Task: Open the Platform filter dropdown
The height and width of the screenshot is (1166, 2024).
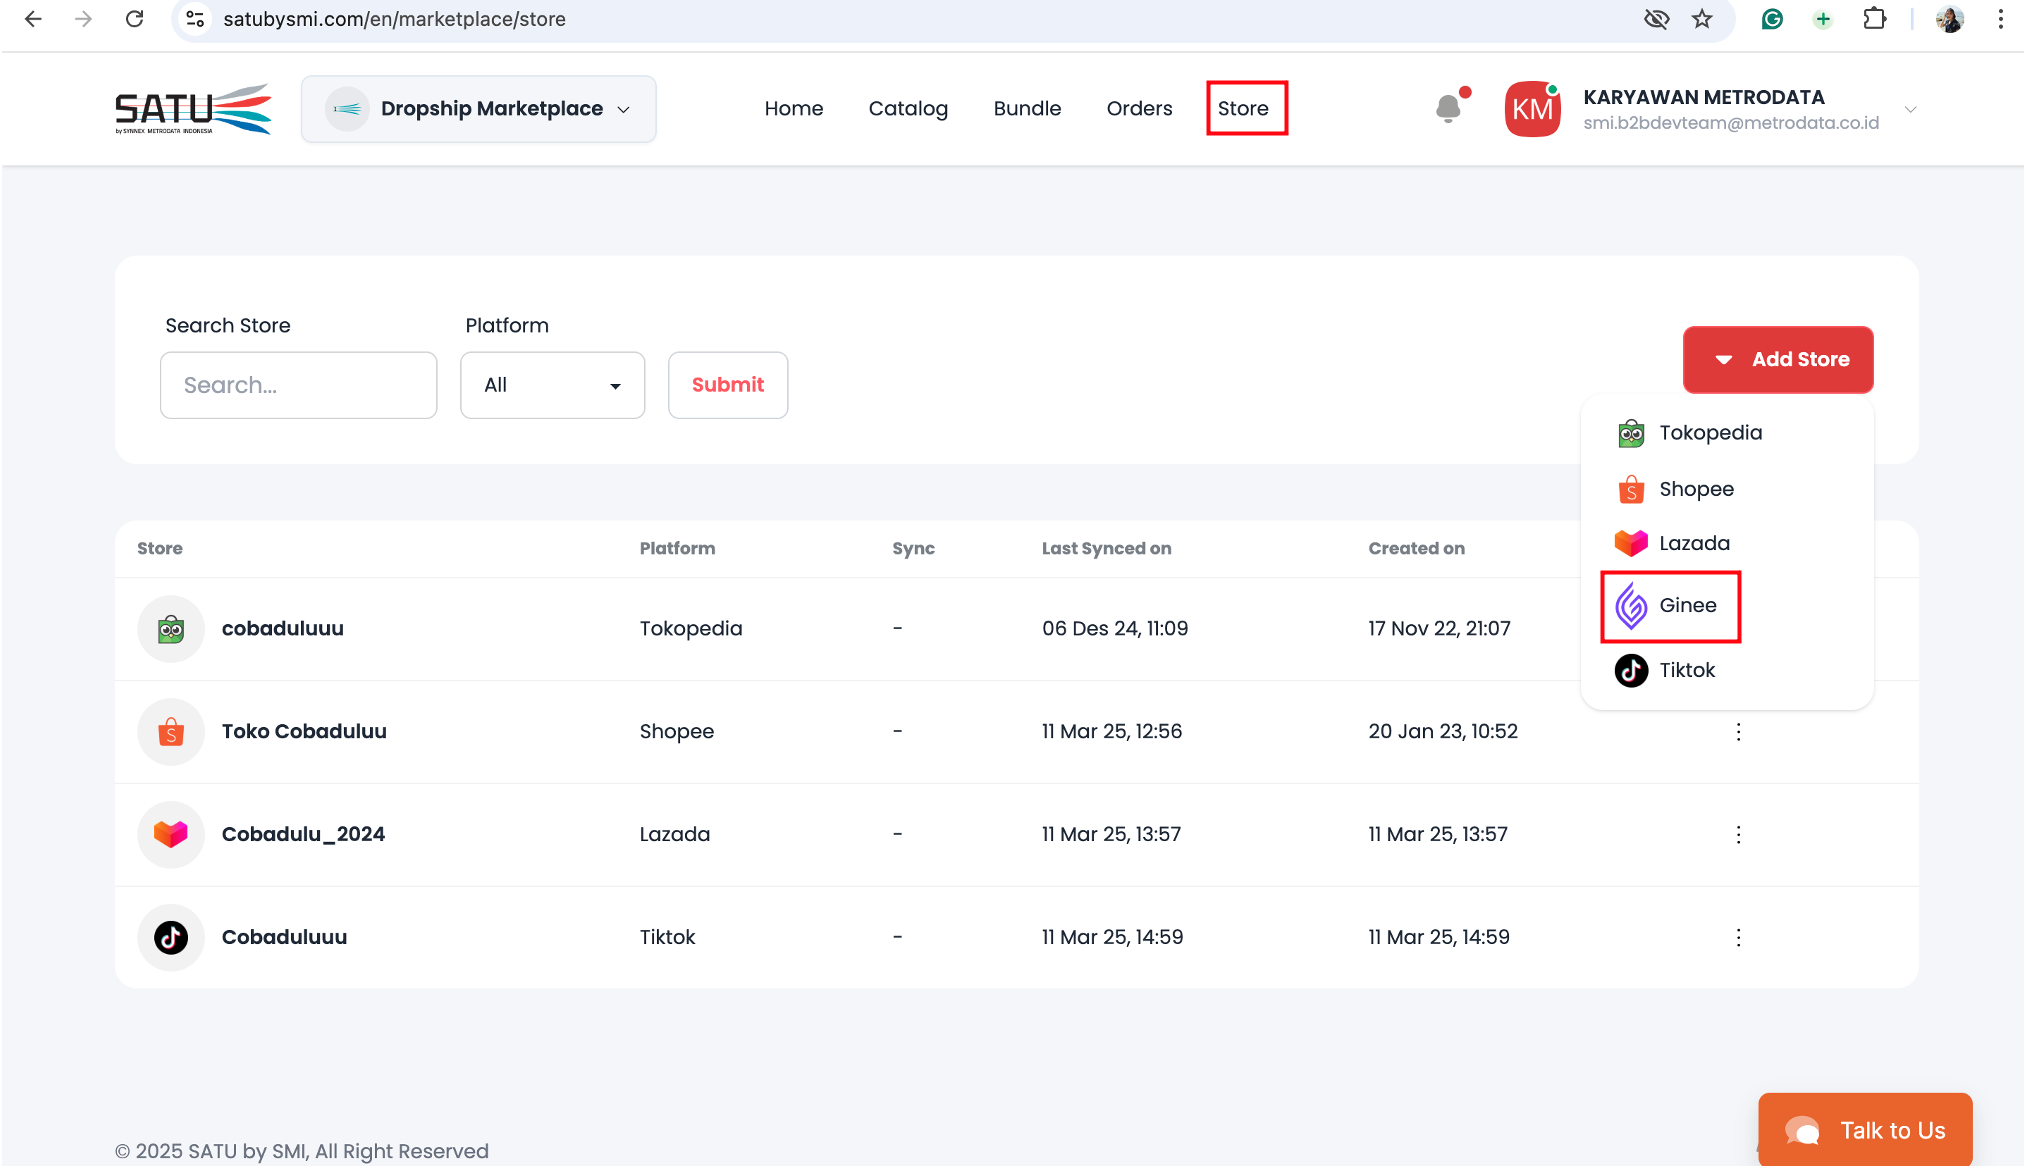Action: 552,385
